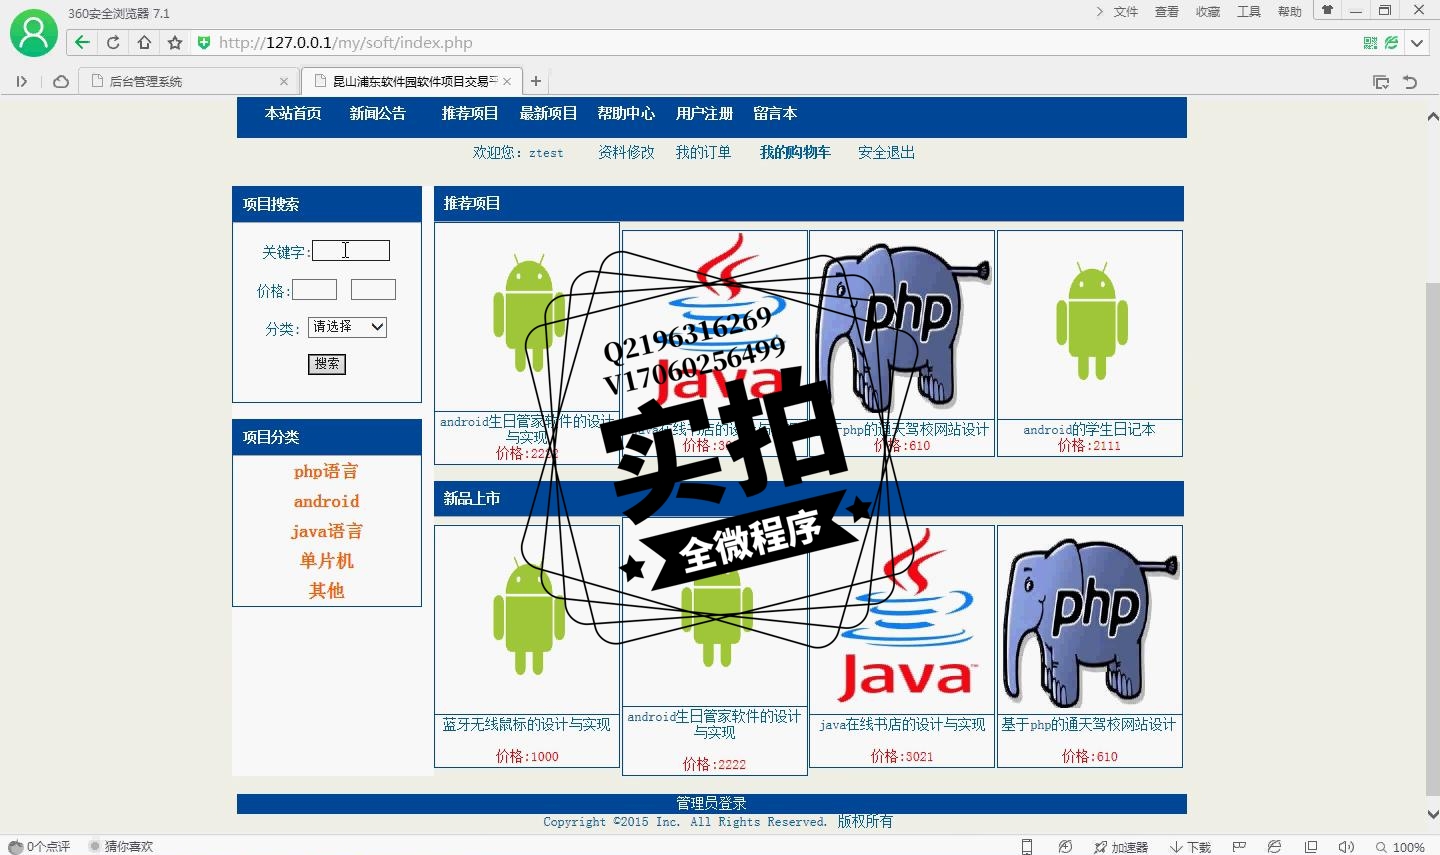Open the 工具 menu
Image resolution: width=1440 pixels, height=855 pixels.
pyautogui.click(x=1249, y=12)
